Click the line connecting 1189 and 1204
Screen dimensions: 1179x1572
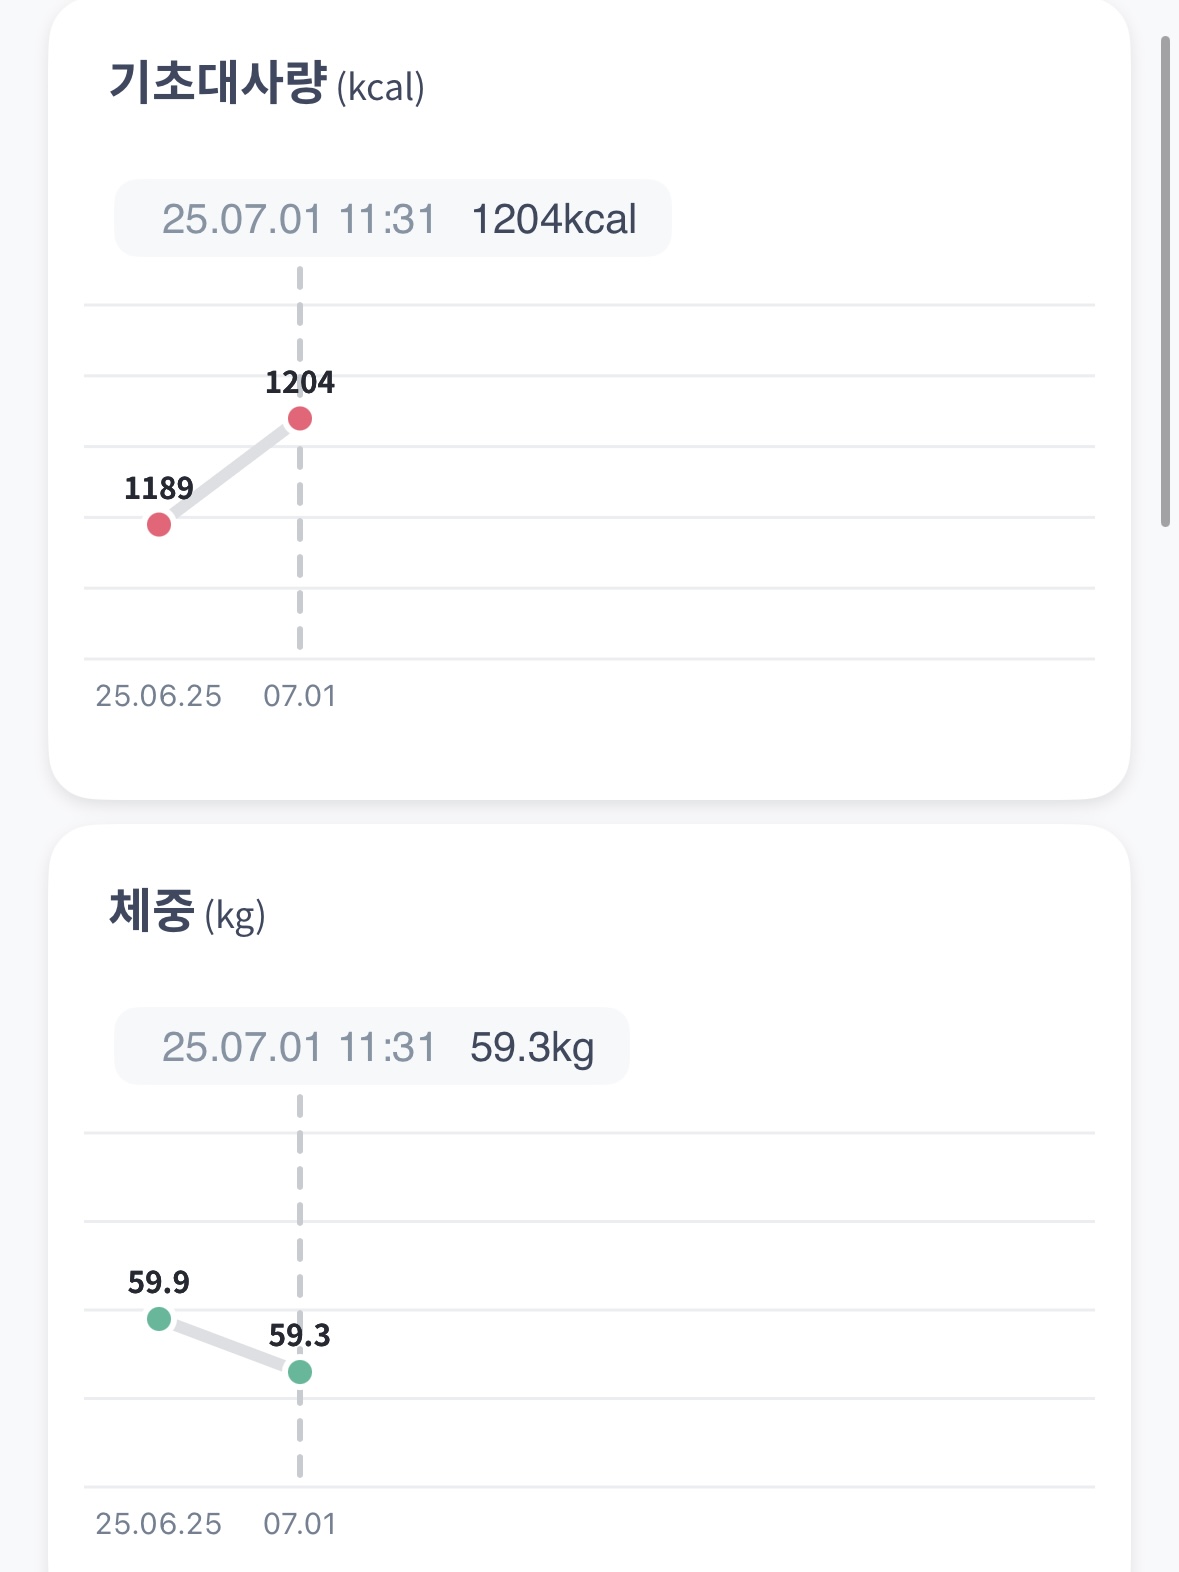click(229, 471)
